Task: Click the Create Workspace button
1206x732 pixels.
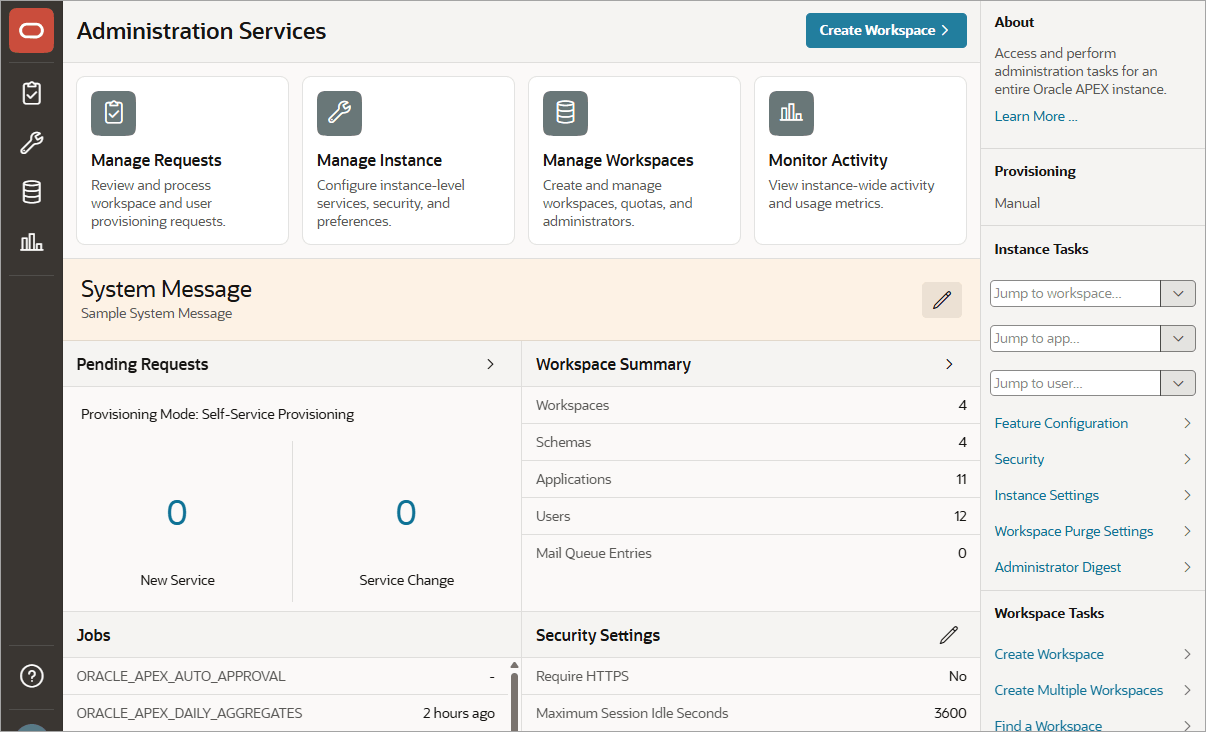Action: point(886,30)
